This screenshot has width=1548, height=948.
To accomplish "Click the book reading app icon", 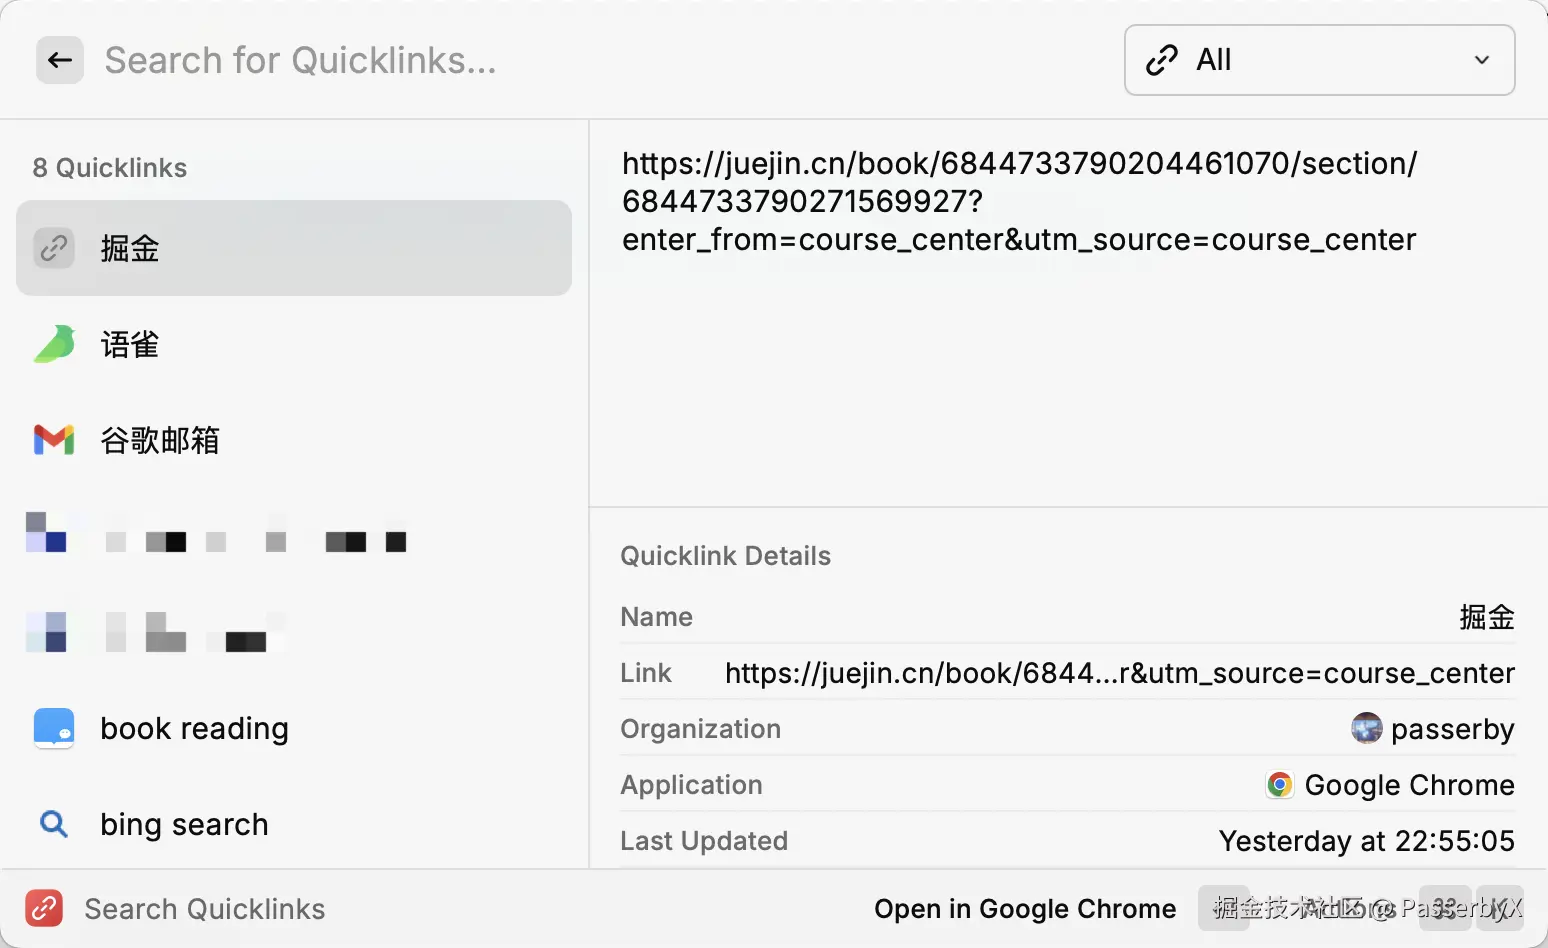I will (54, 728).
